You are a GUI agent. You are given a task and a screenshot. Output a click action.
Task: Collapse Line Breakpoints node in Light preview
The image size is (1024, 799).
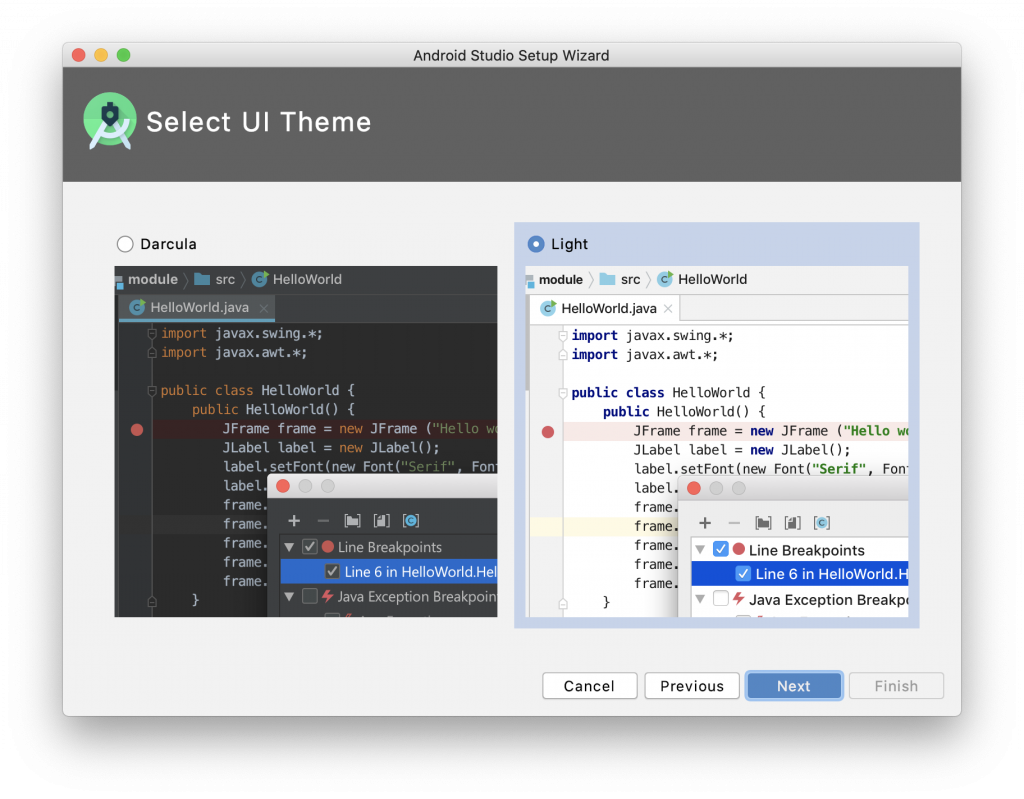[700, 549]
